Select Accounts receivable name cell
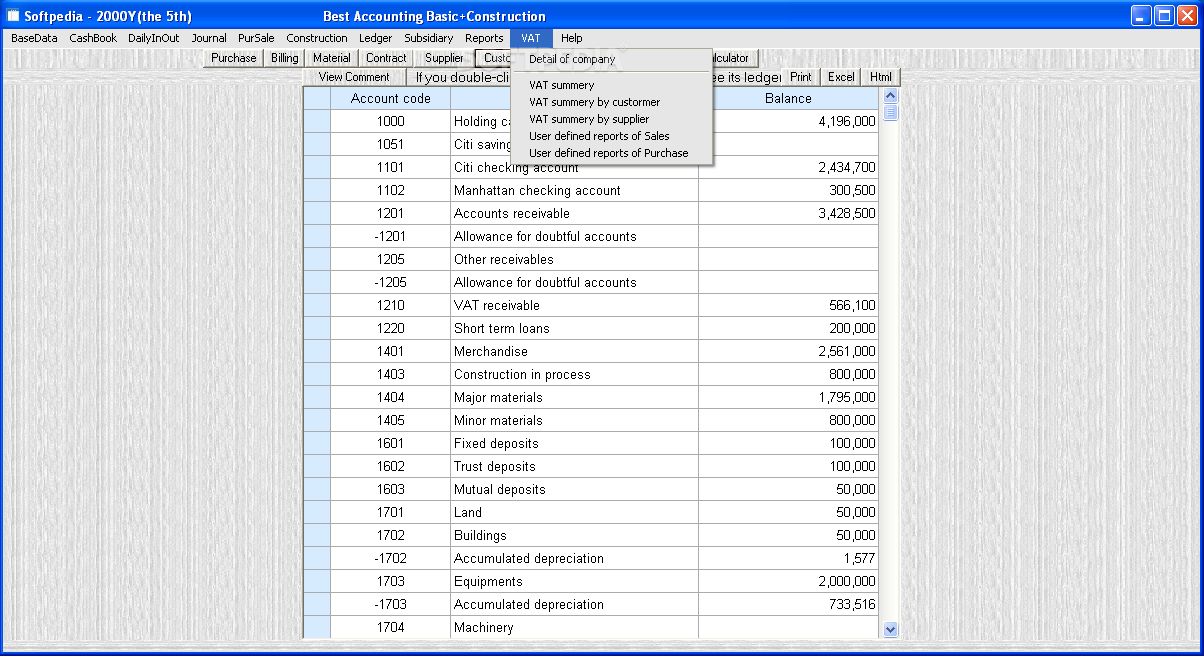Viewport: 1204px width, 656px height. click(575, 213)
